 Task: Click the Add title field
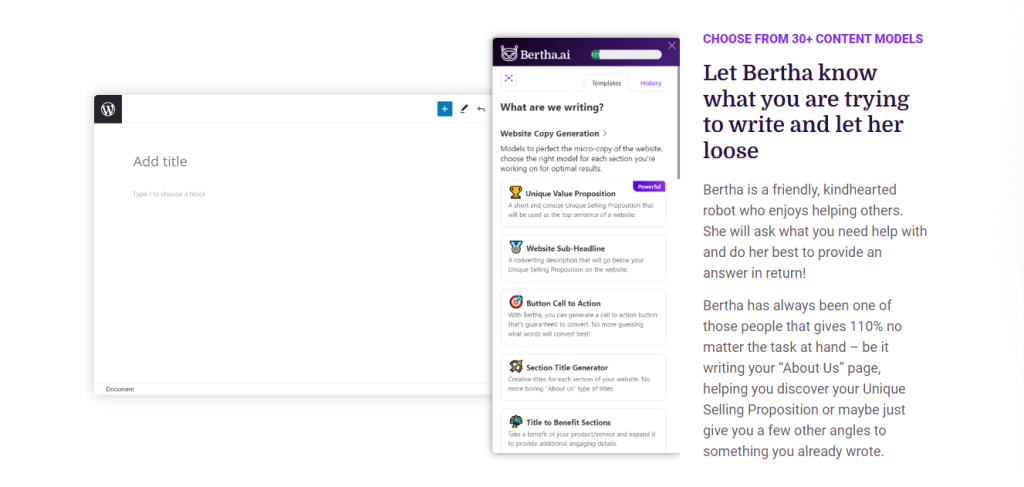tap(160, 162)
